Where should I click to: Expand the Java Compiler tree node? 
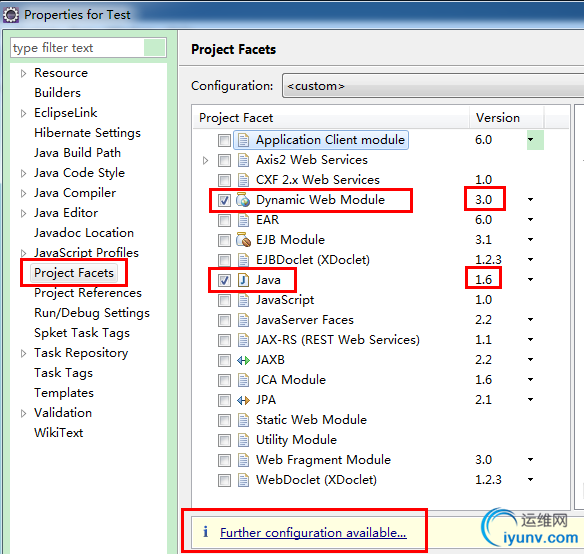tap(23, 193)
